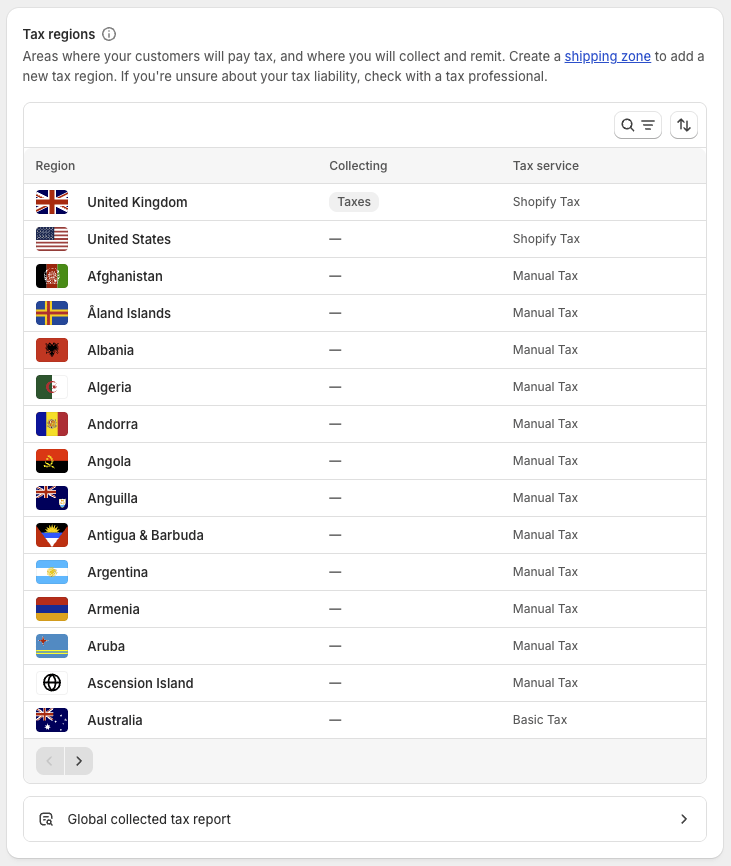The image size is (731, 866).
Task: Click the Tax regions info icon
Action: point(109,33)
